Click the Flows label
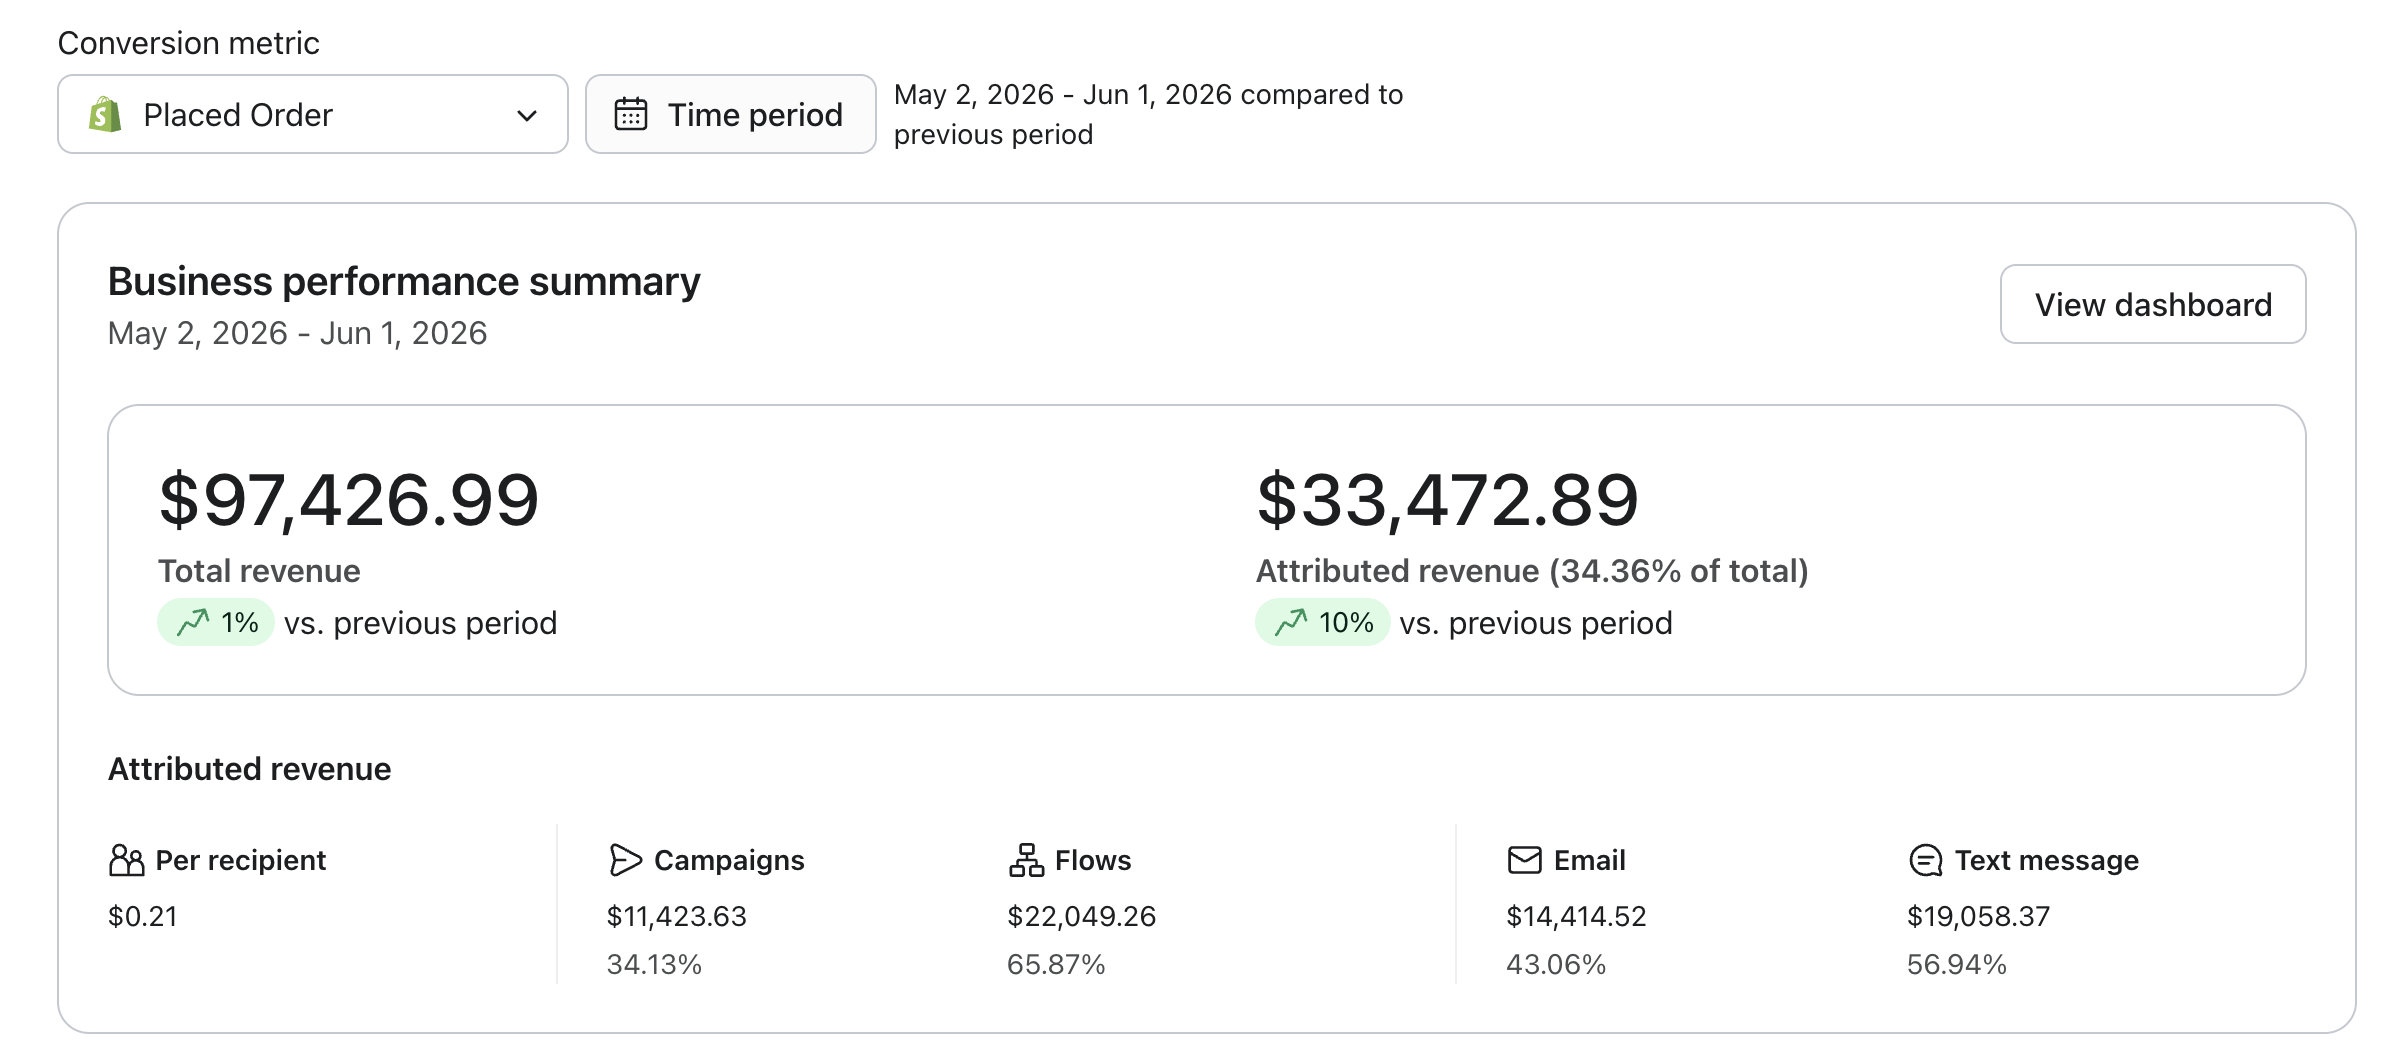 [1093, 860]
